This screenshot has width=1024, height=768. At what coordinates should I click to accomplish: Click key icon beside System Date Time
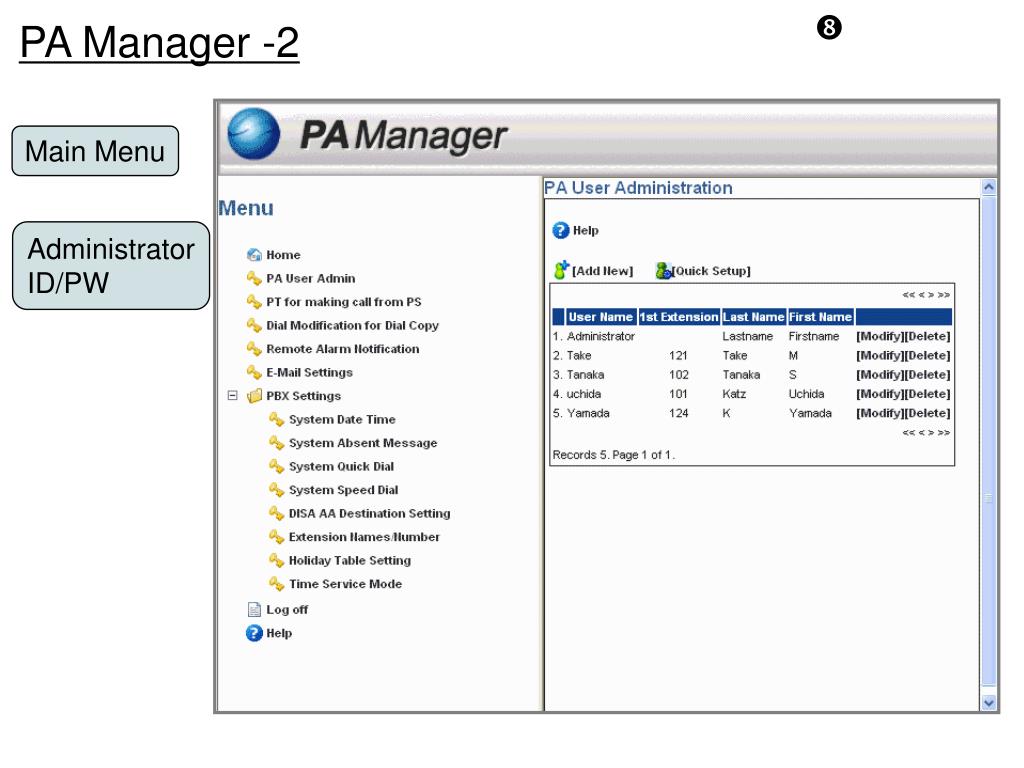277,419
